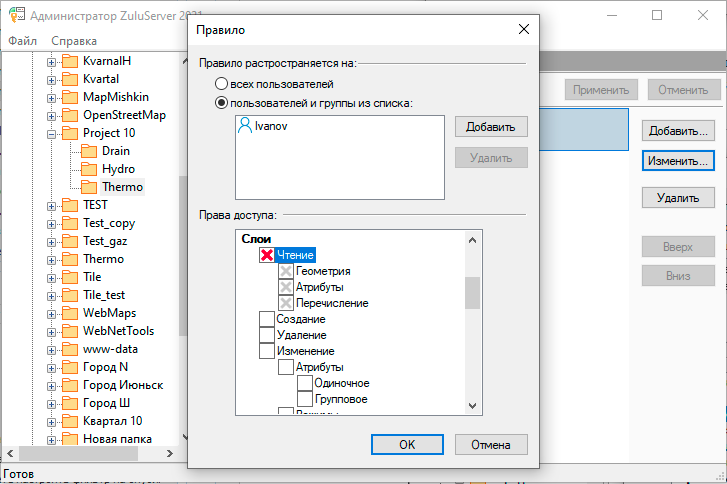
Task: Check the Удаление permission checkbox
Action: pyautogui.click(x=267, y=335)
